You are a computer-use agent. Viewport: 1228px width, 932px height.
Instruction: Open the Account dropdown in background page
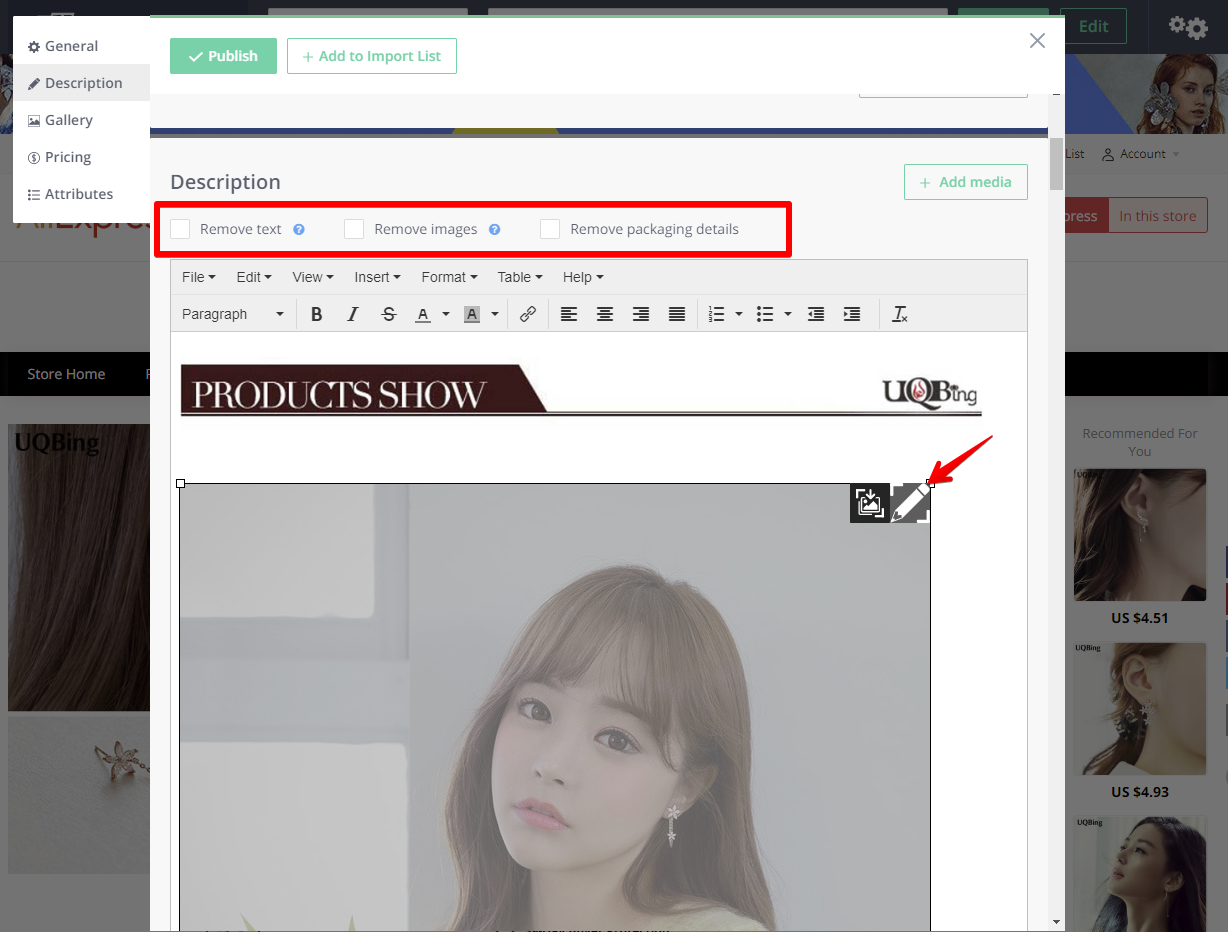point(1141,154)
